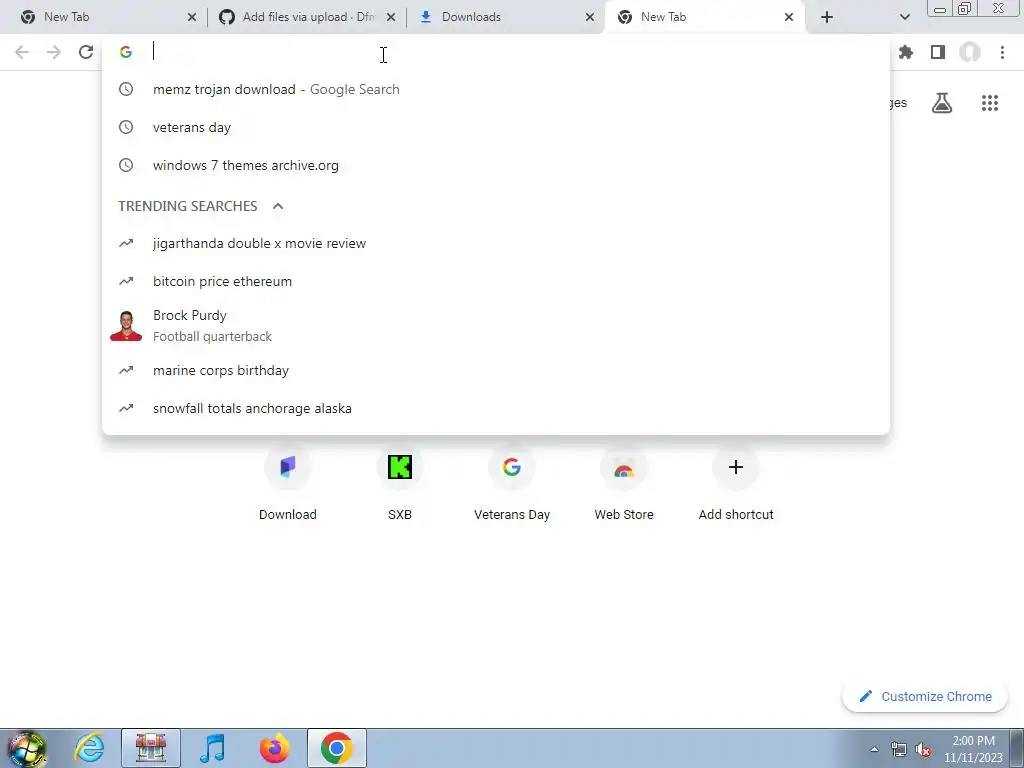Click trending icon beside bitcoin price ethereum
The image size is (1024, 768).
[x=126, y=281]
